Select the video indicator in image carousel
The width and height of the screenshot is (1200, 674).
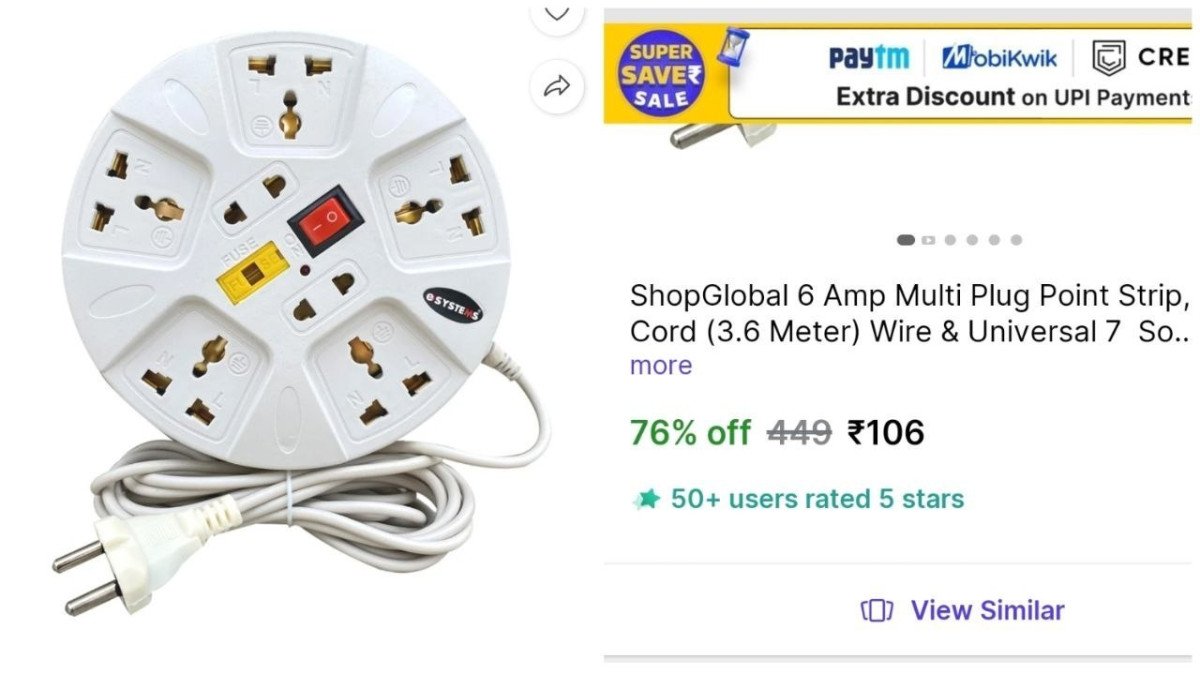click(929, 240)
